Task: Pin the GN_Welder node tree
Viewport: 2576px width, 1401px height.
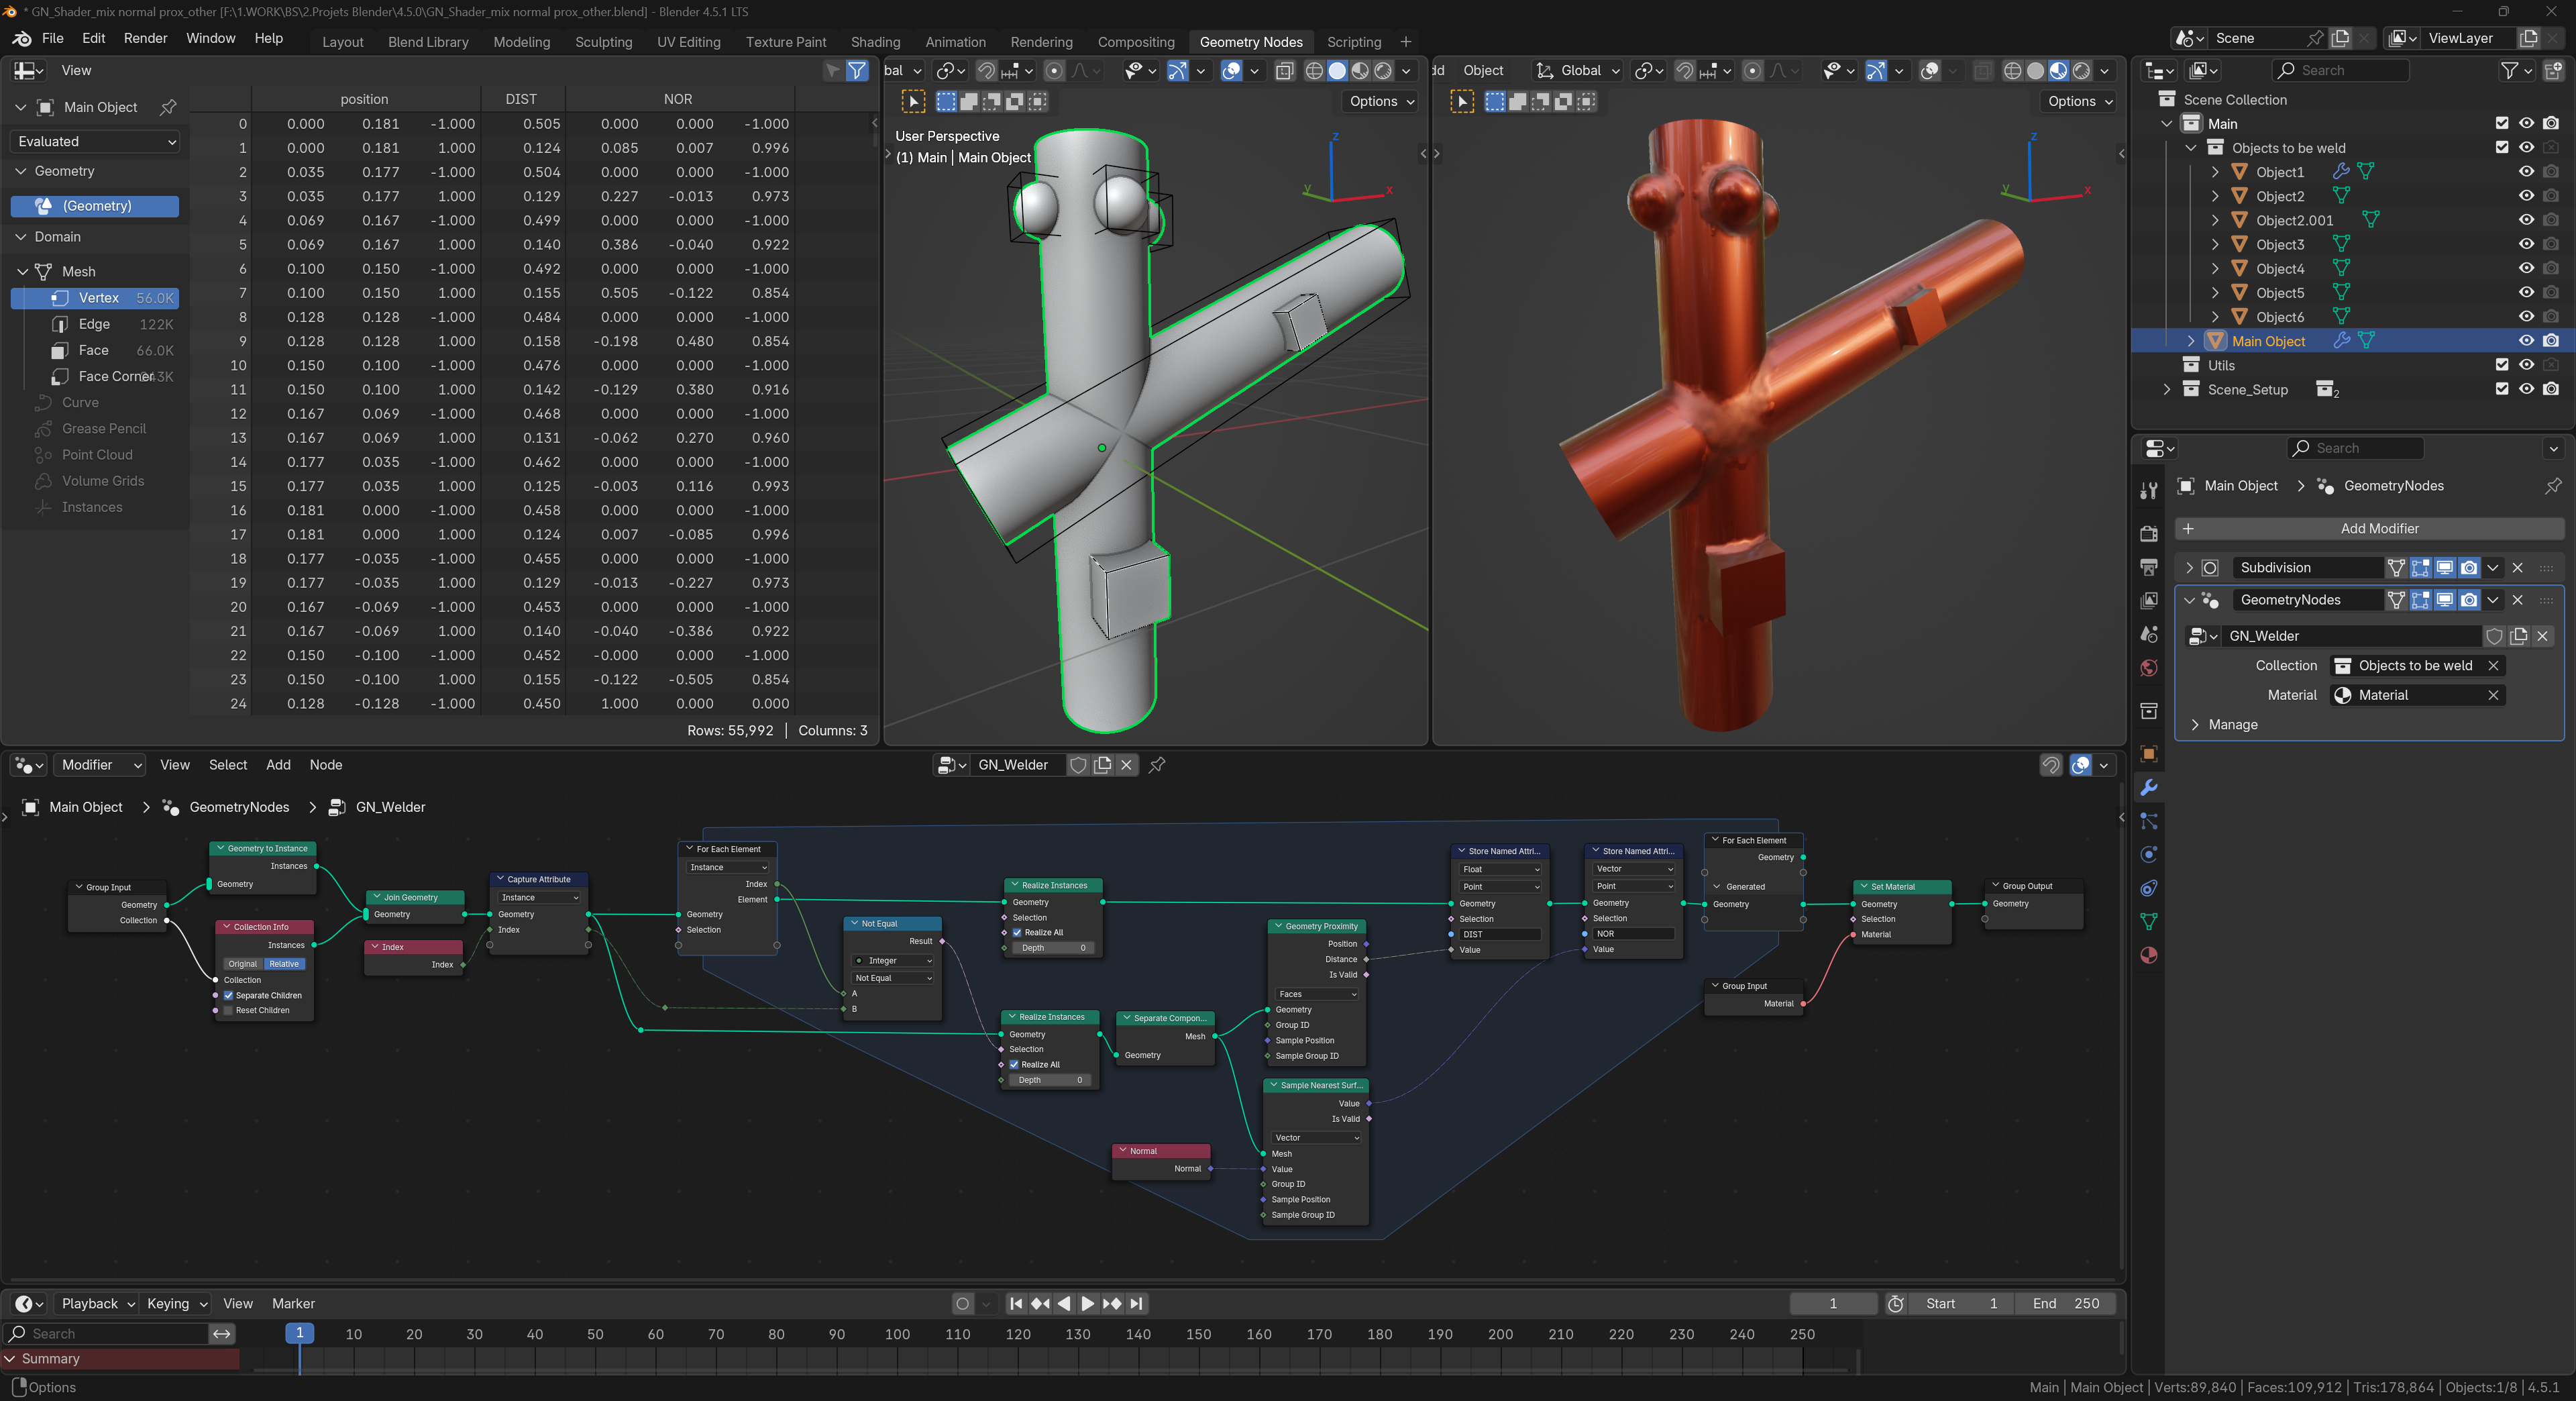Action: (1157, 765)
